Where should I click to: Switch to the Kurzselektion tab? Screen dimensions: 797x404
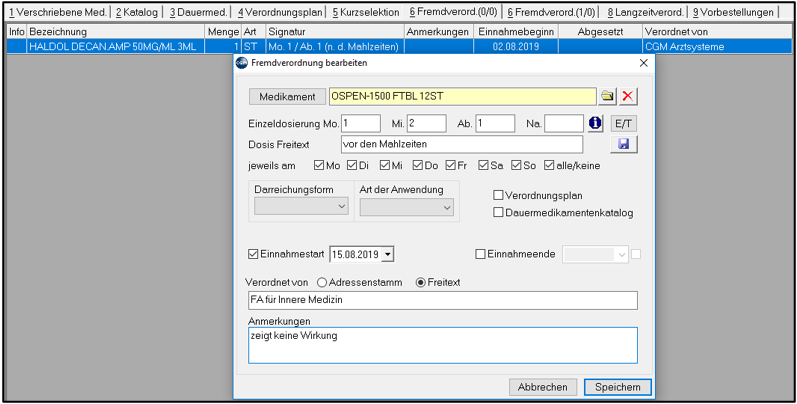pyautogui.click(x=365, y=12)
